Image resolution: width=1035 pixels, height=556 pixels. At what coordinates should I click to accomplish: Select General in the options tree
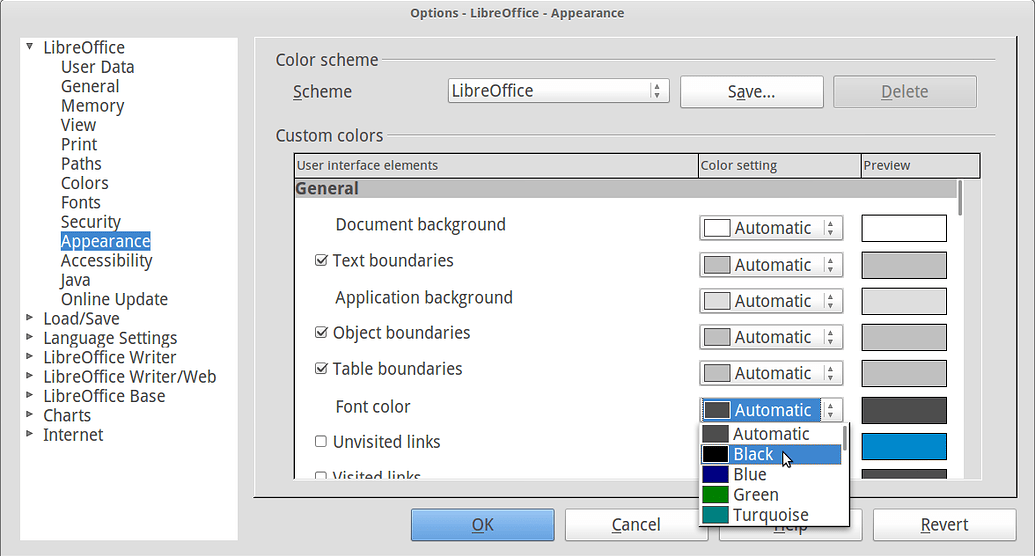(x=90, y=87)
